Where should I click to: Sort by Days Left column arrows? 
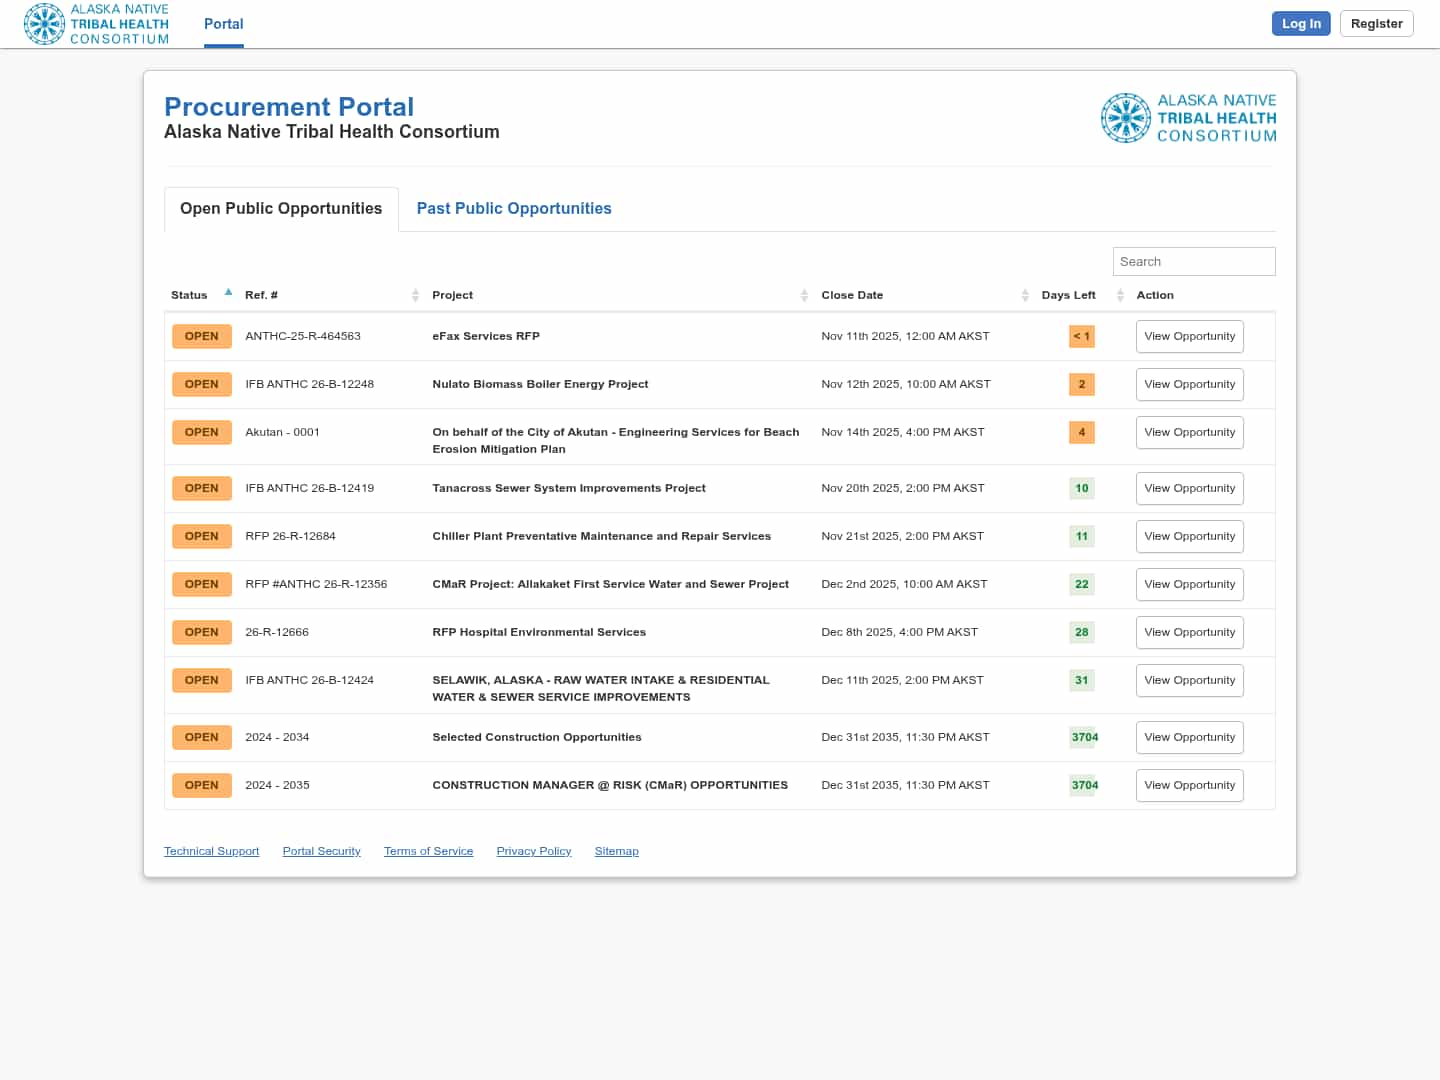point(1120,295)
